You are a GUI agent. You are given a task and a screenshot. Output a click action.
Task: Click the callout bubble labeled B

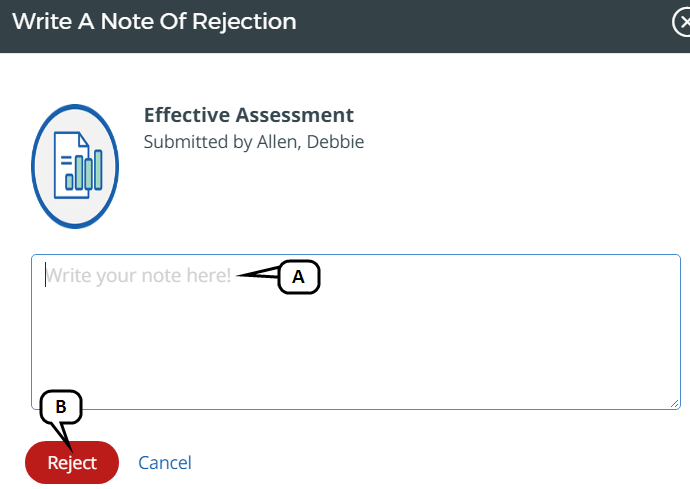click(60, 406)
